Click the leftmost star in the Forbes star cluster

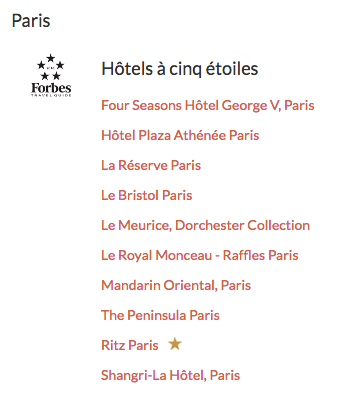tap(41, 65)
